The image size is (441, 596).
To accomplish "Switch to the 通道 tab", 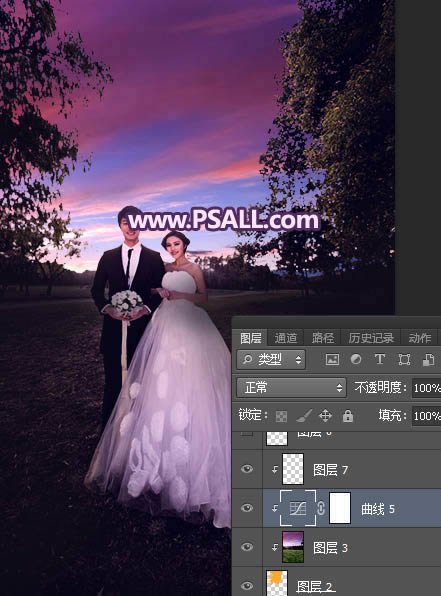I will click(286, 338).
